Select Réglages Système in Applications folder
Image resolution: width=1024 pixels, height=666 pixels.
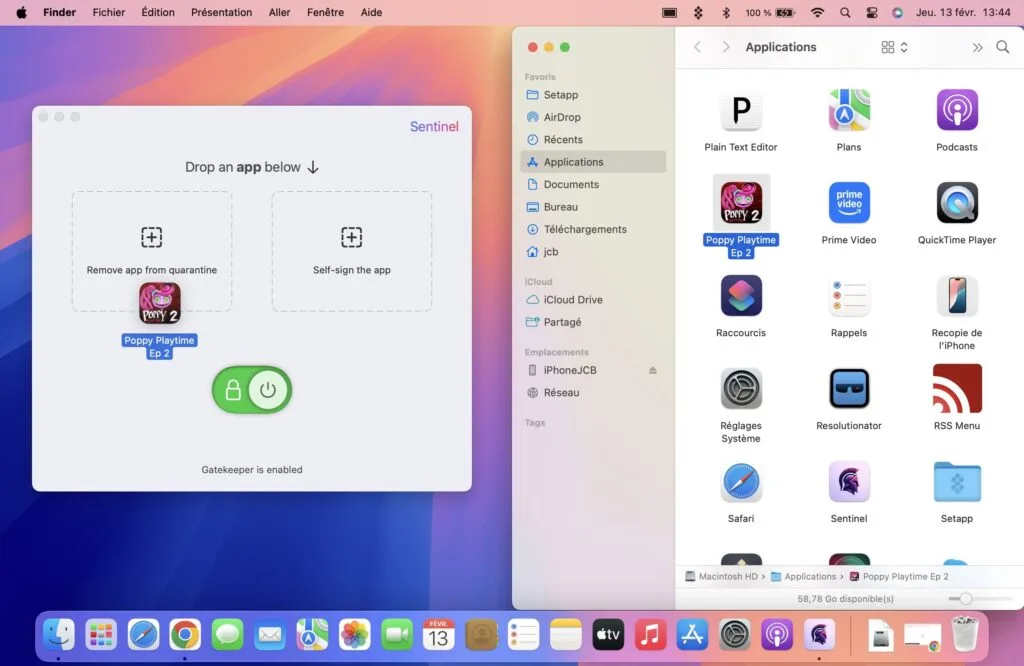(x=741, y=388)
